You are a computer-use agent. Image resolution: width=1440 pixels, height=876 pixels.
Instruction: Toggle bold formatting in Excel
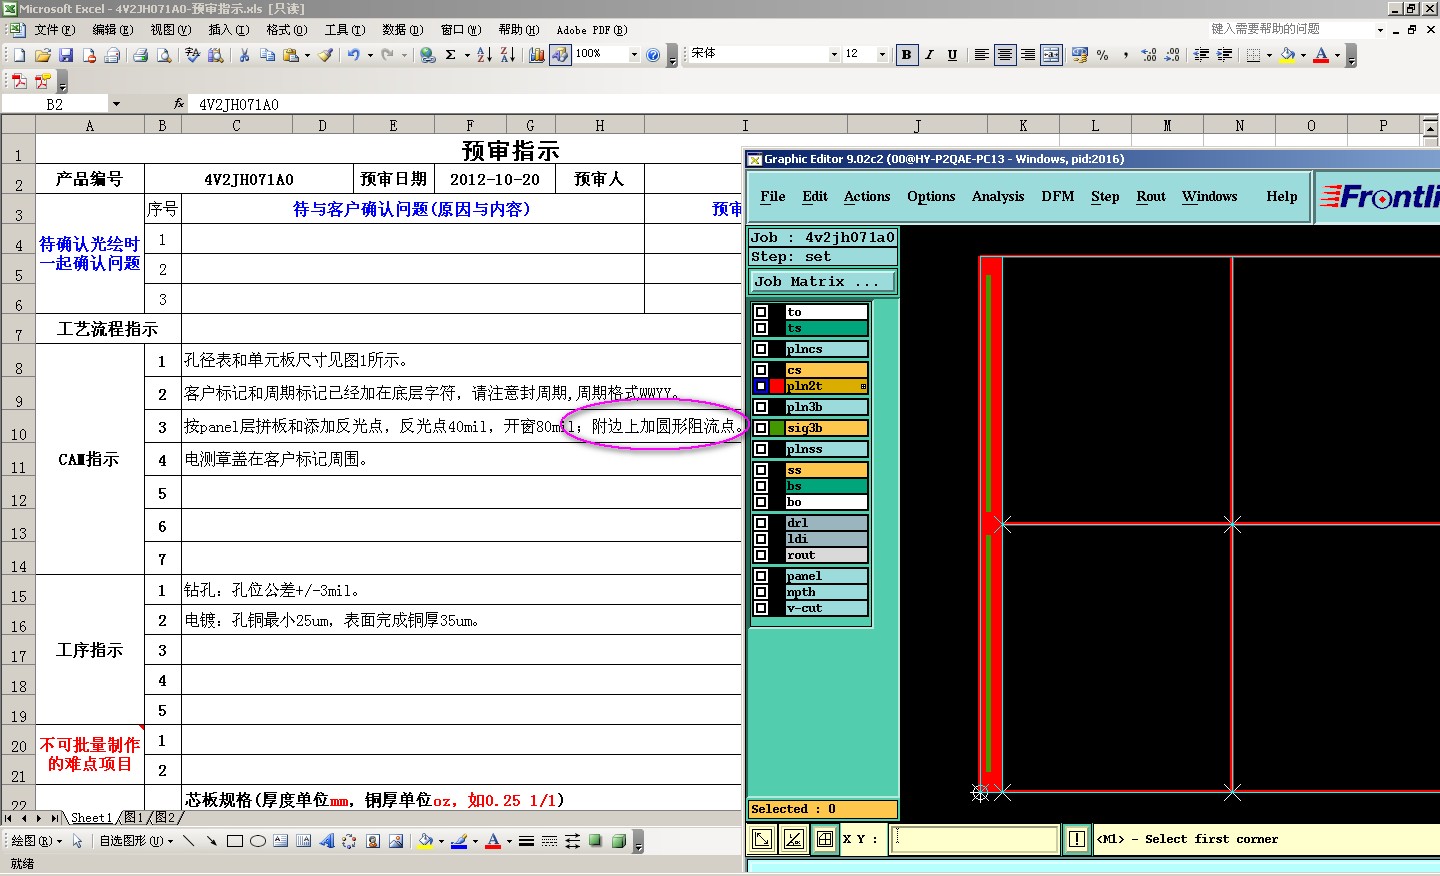coord(906,55)
